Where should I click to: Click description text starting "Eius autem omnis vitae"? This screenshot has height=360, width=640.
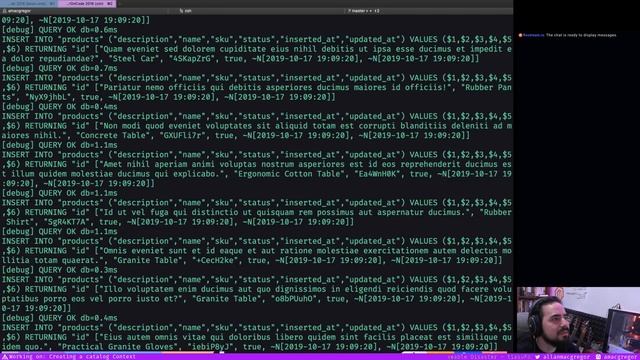point(256,342)
